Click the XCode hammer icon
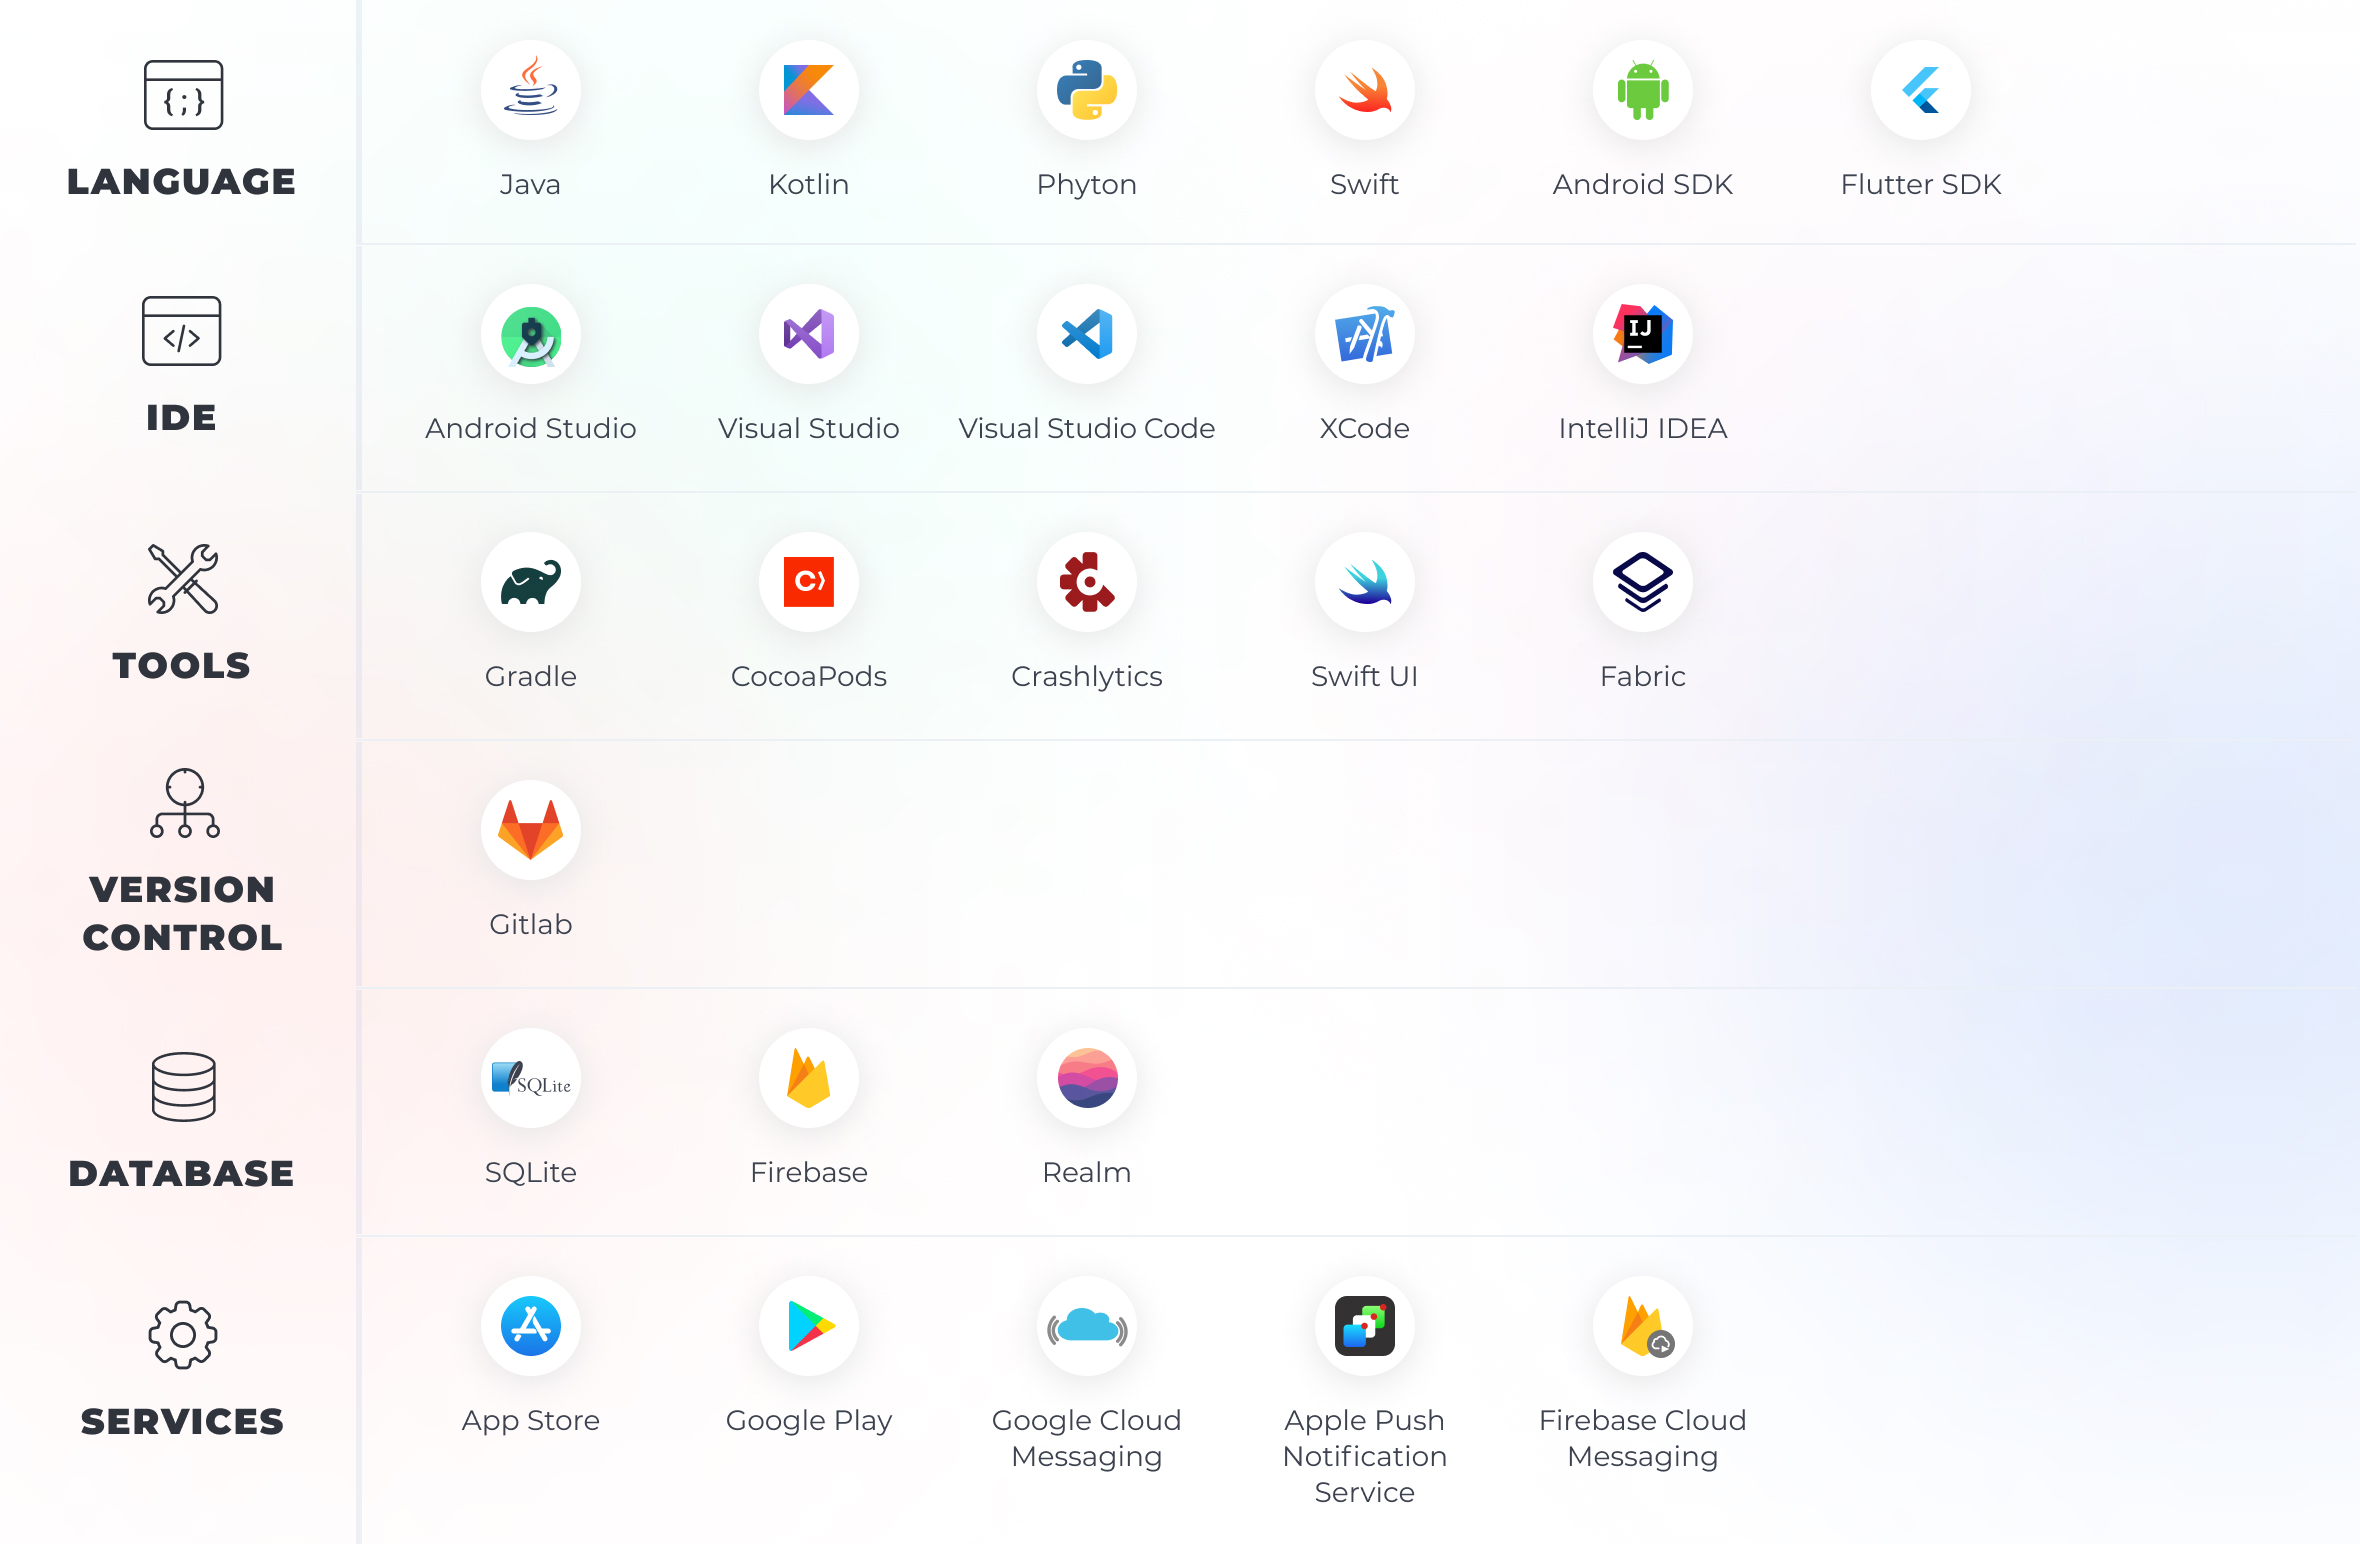 tap(1365, 334)
